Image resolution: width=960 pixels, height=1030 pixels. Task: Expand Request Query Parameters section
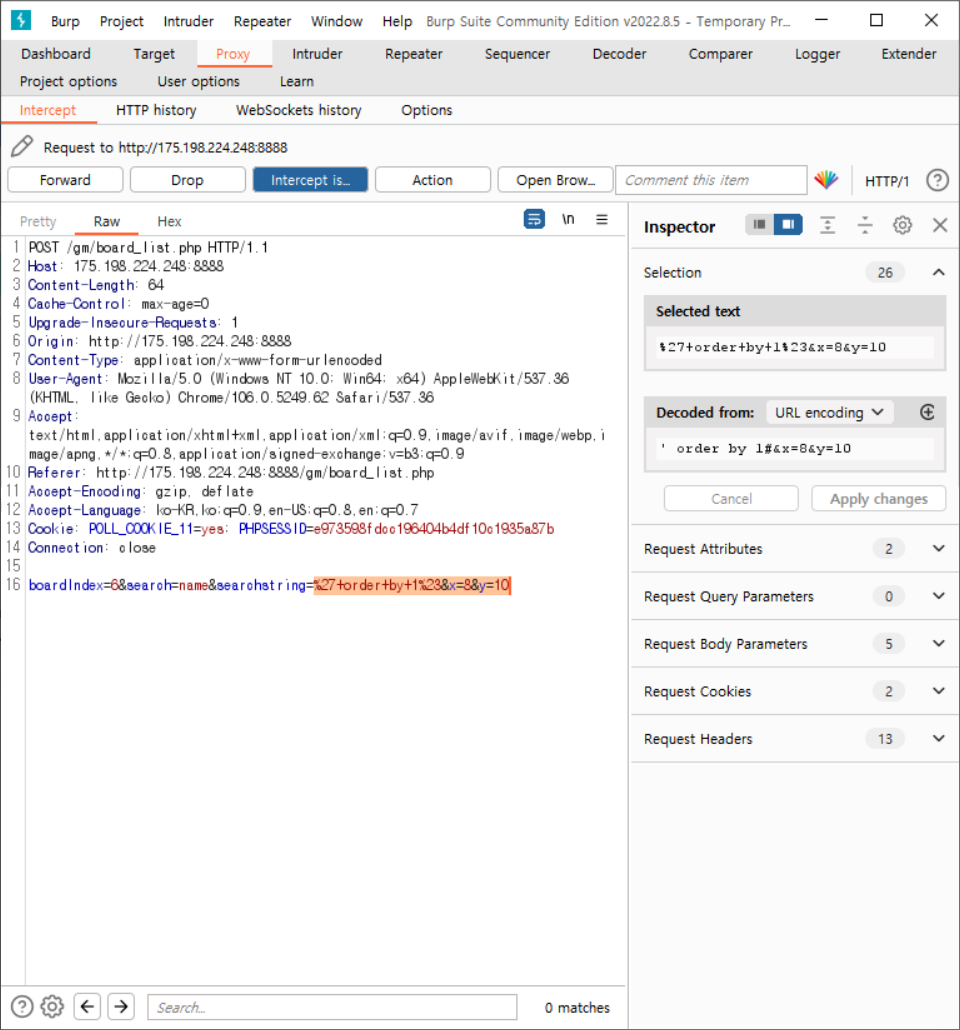tap(939, 596)
